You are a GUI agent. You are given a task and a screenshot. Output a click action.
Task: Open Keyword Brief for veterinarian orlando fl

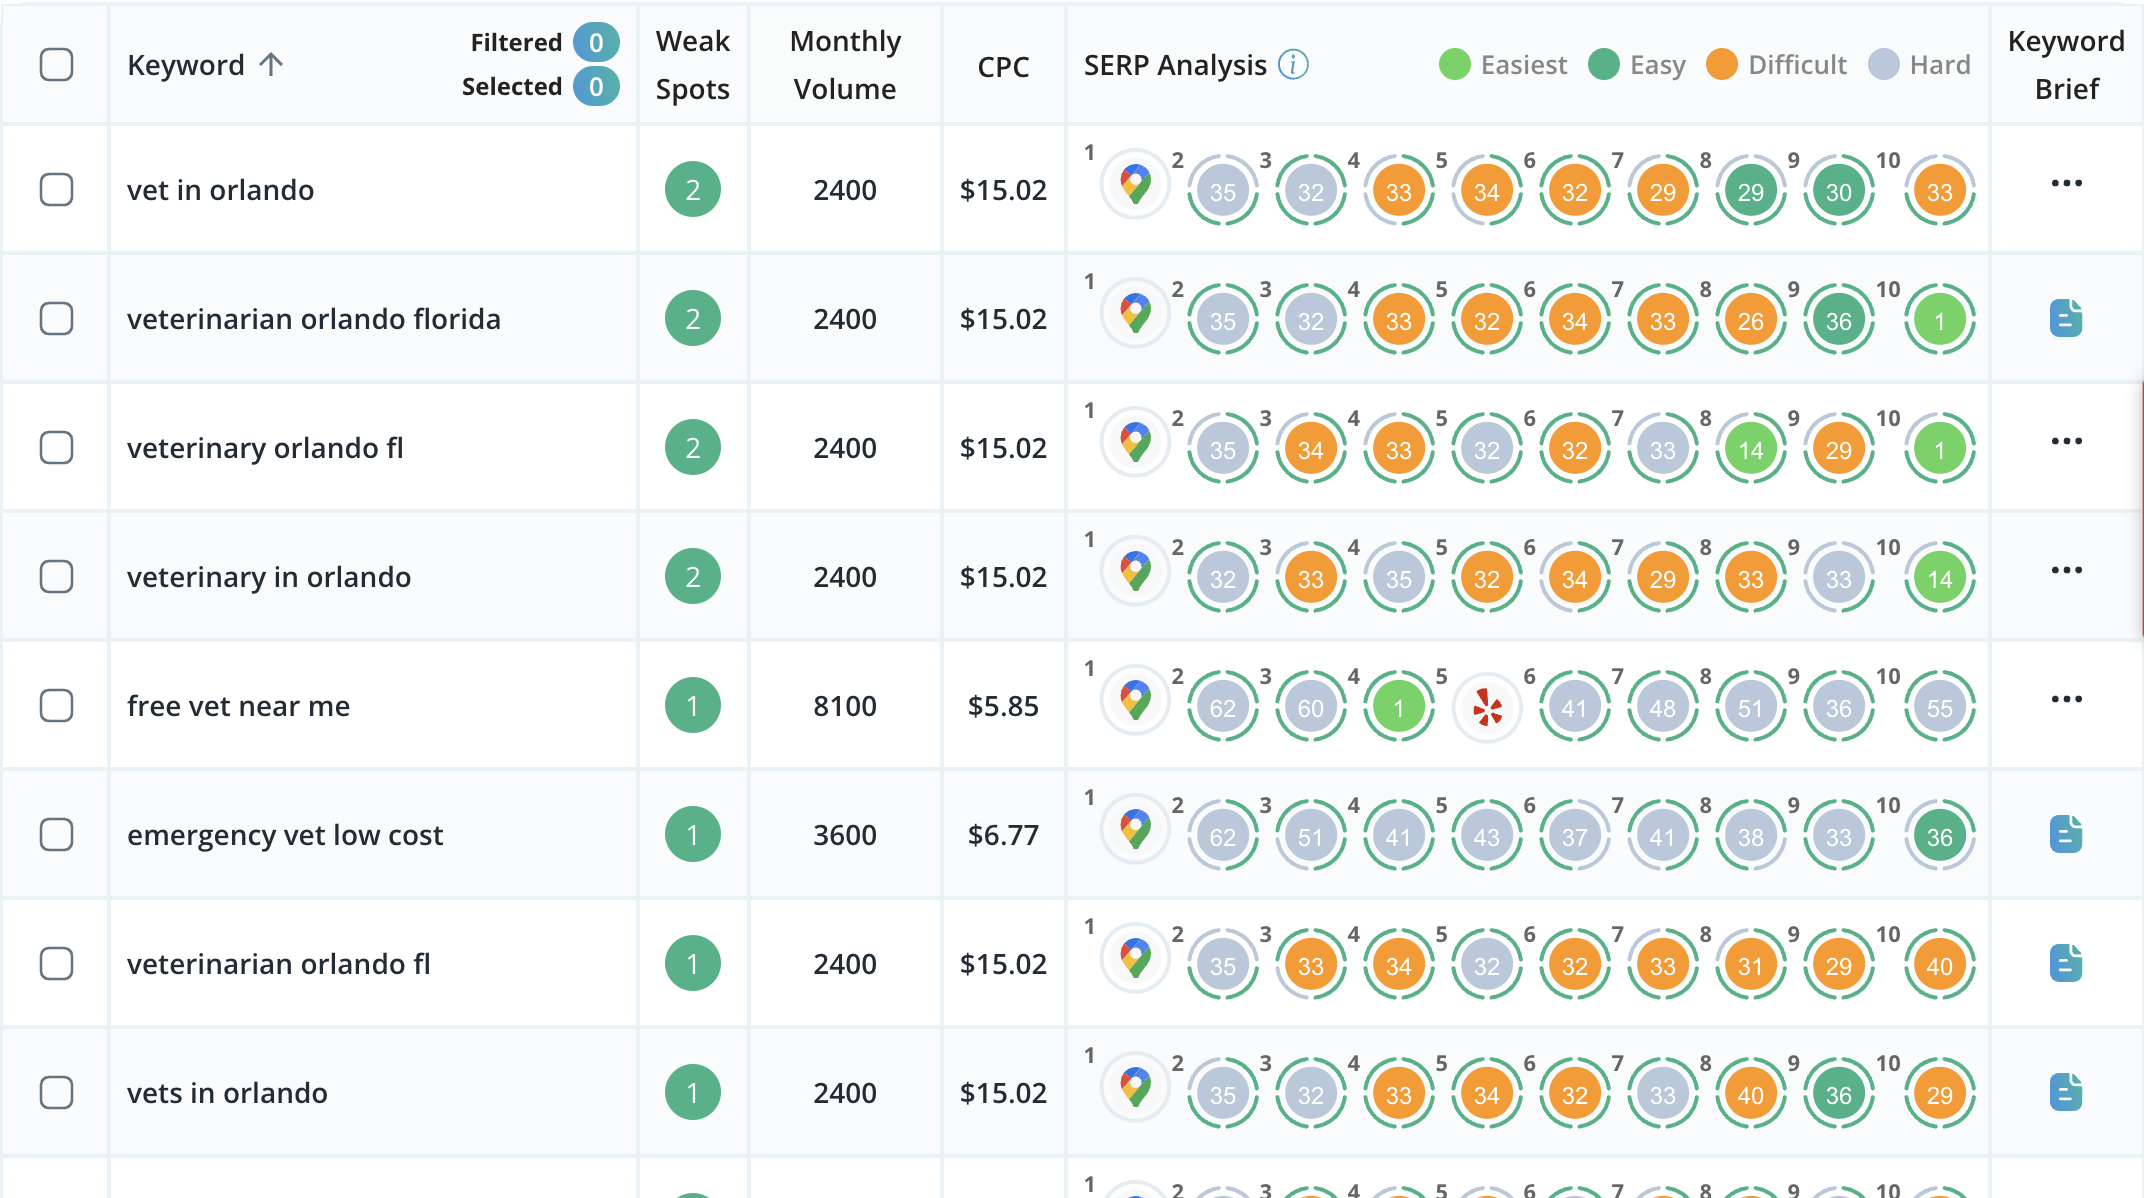point(2066,963)
